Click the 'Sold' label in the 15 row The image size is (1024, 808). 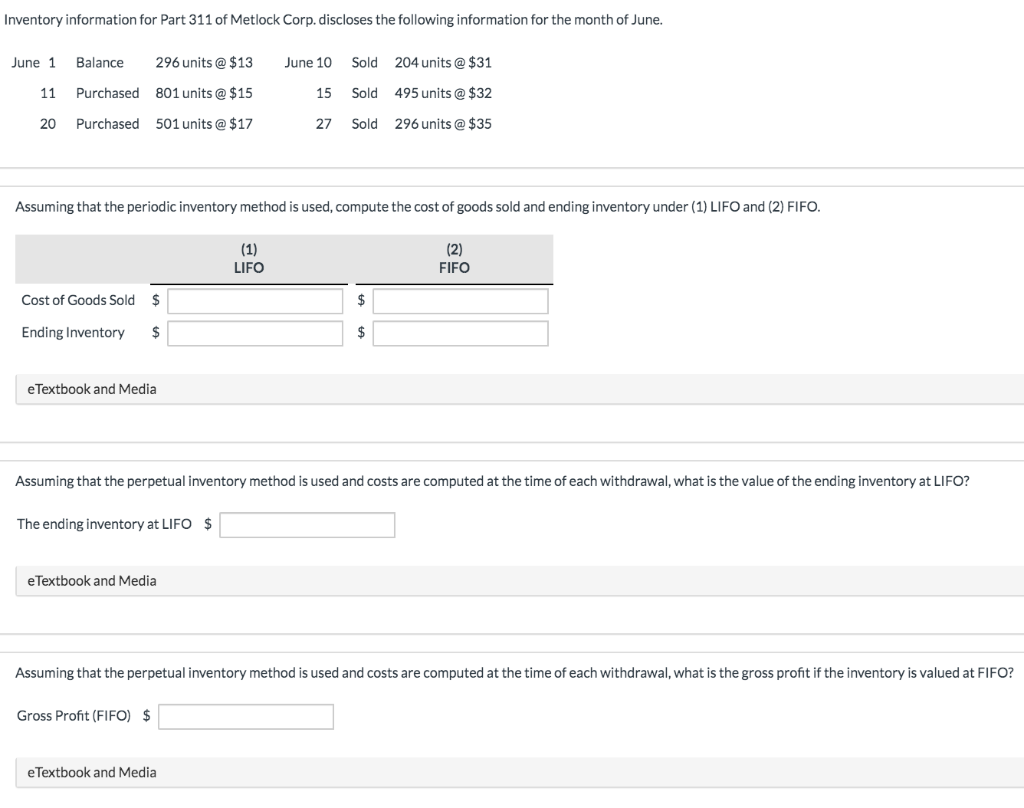point(364,93)
